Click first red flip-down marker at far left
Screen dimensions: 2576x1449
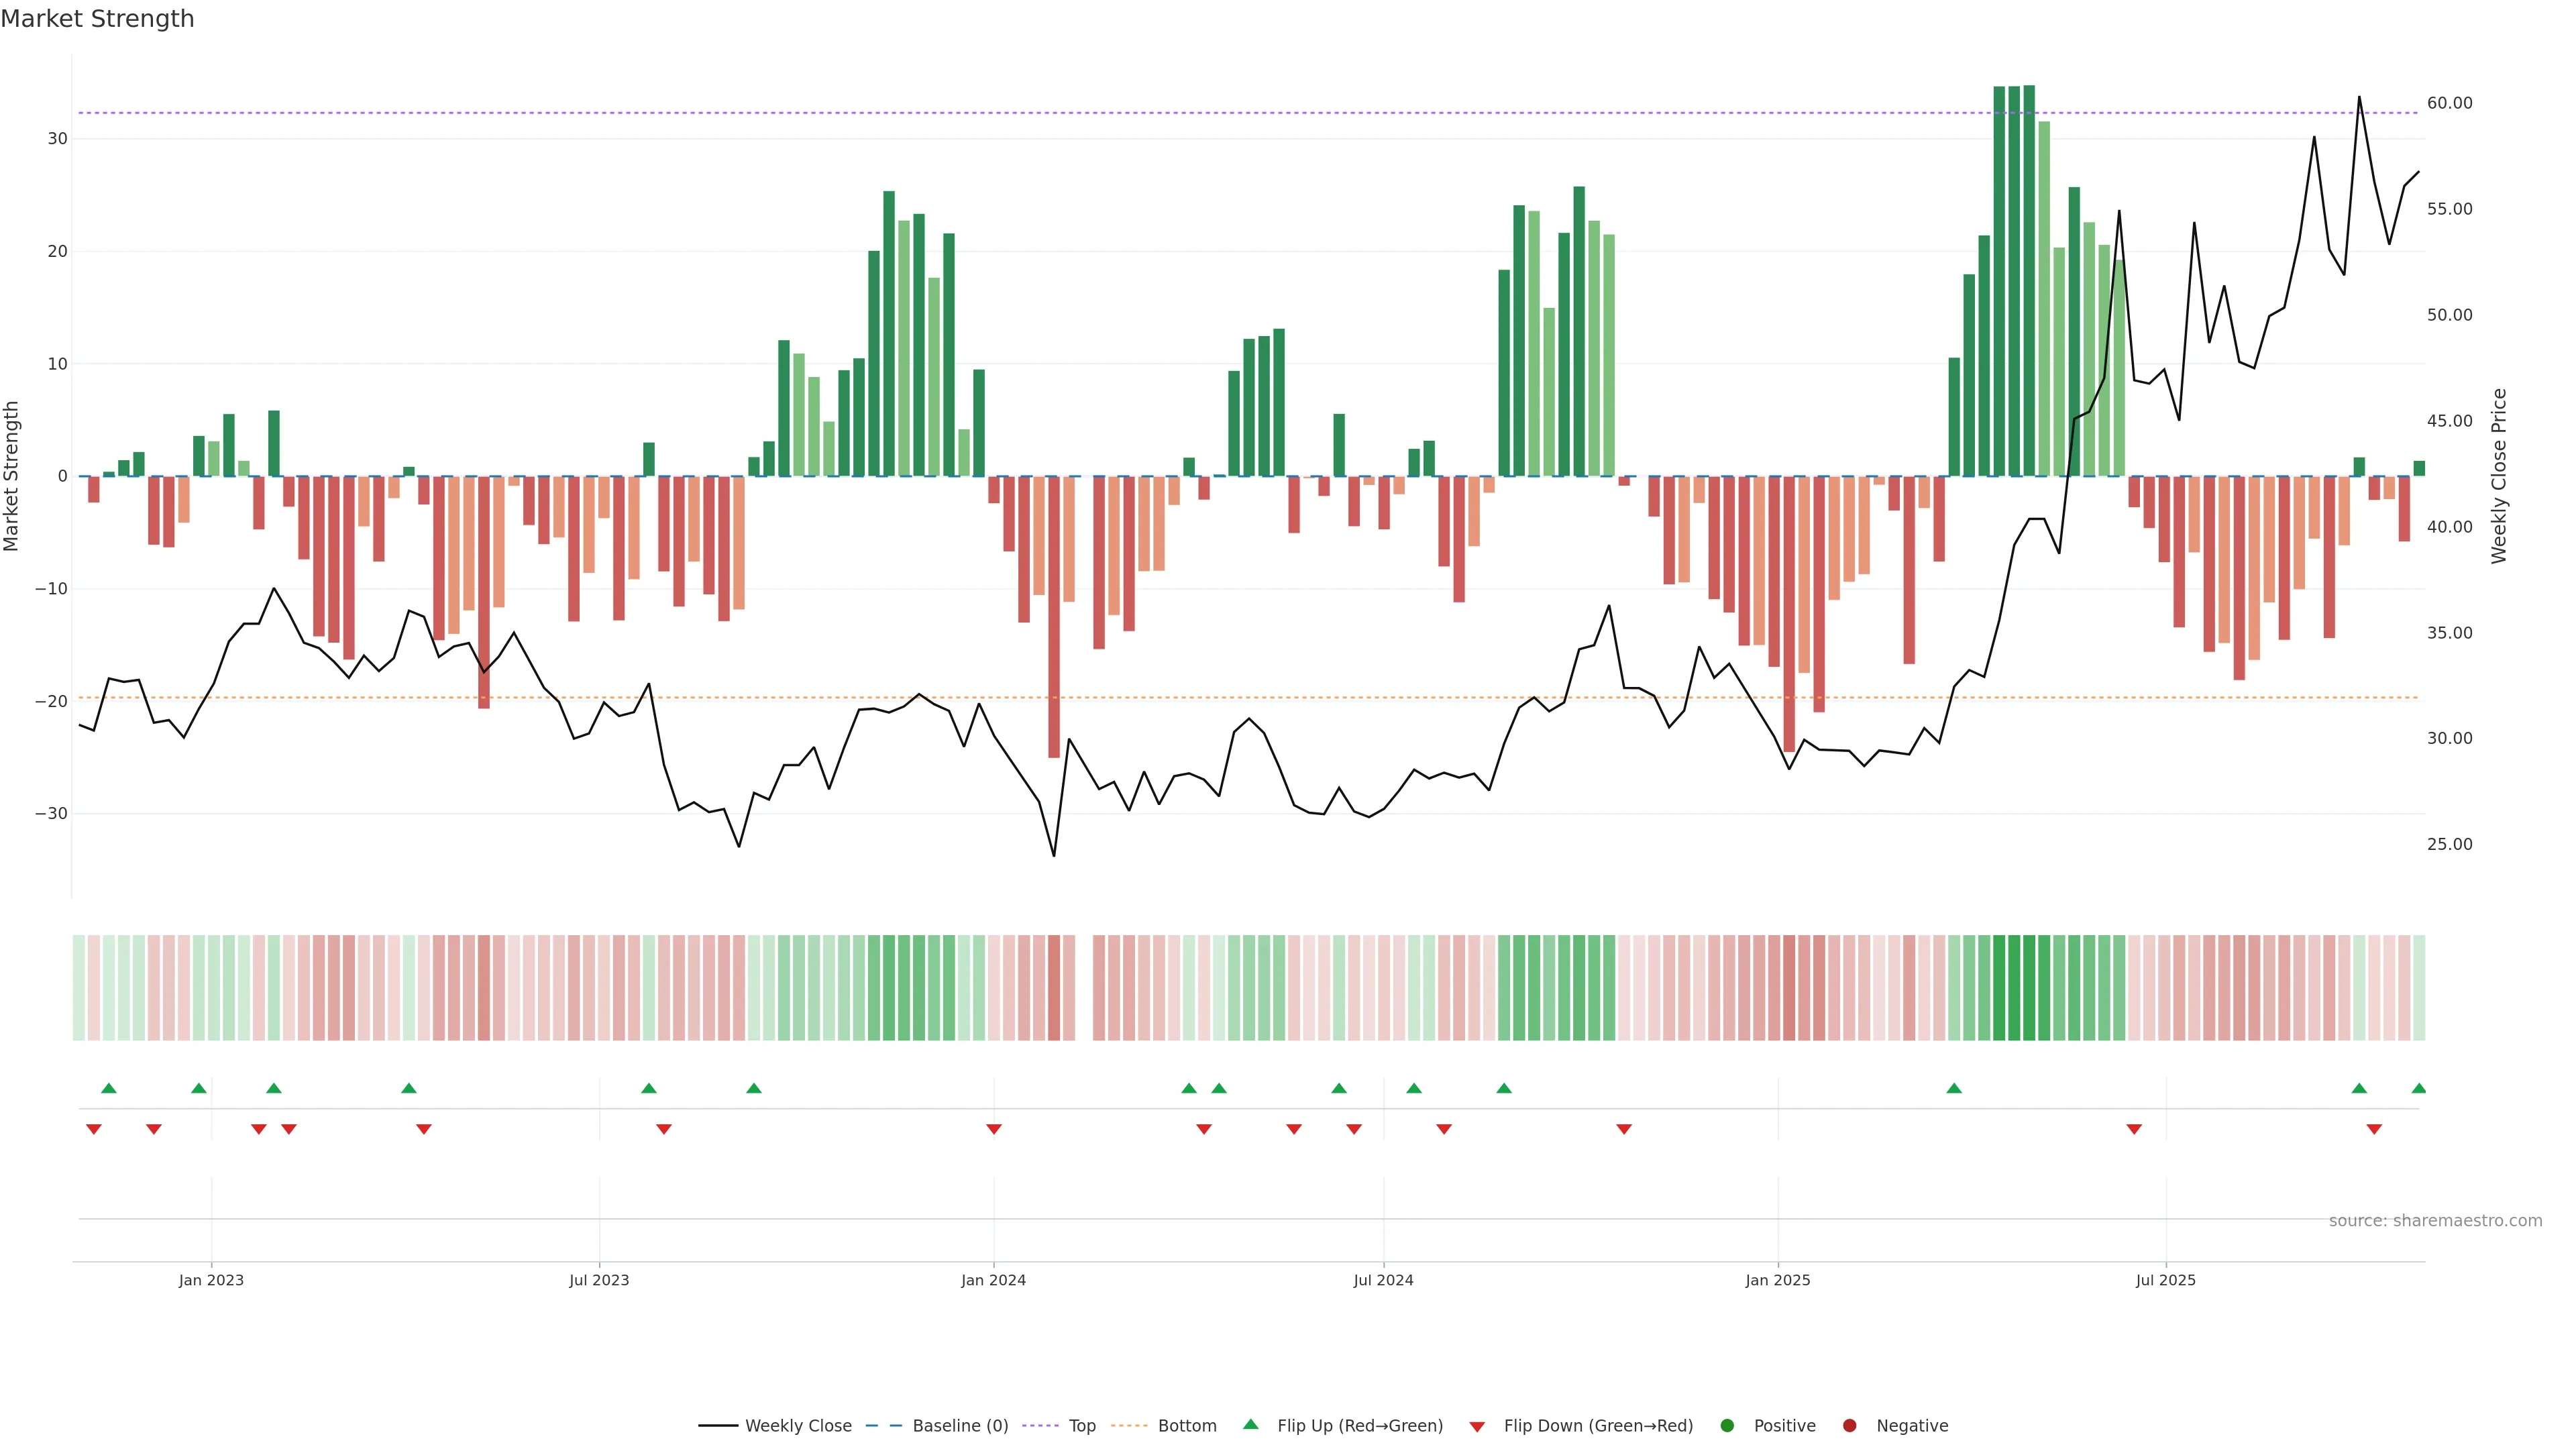94,1129
